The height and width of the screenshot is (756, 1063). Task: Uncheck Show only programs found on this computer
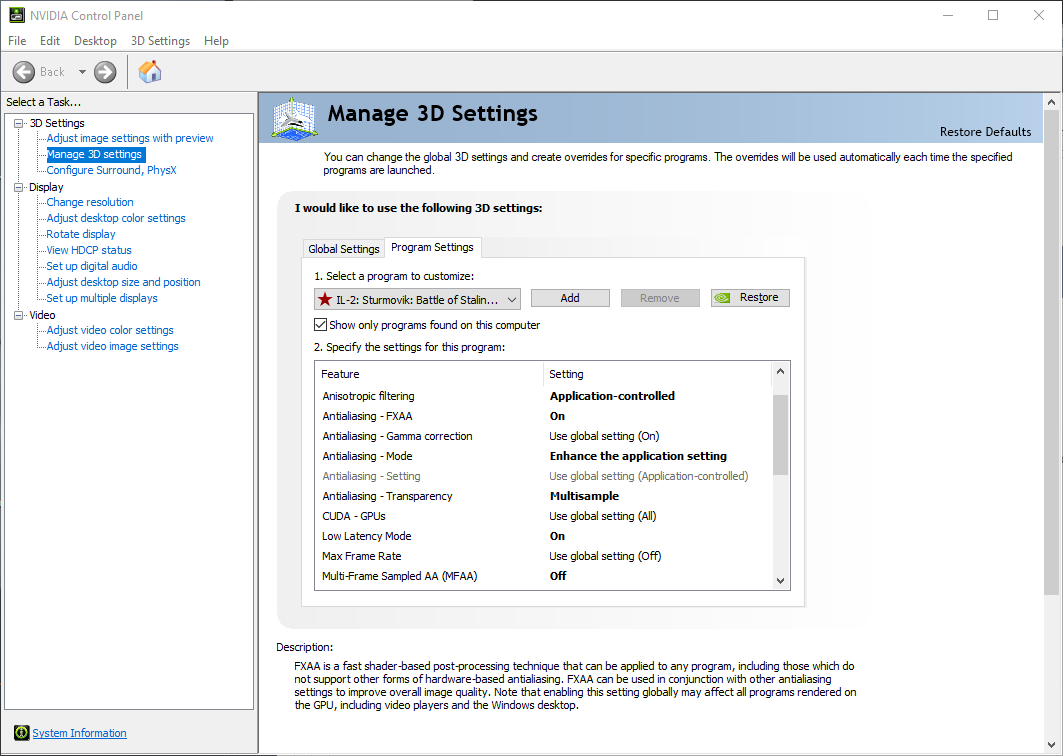(321, 325)
